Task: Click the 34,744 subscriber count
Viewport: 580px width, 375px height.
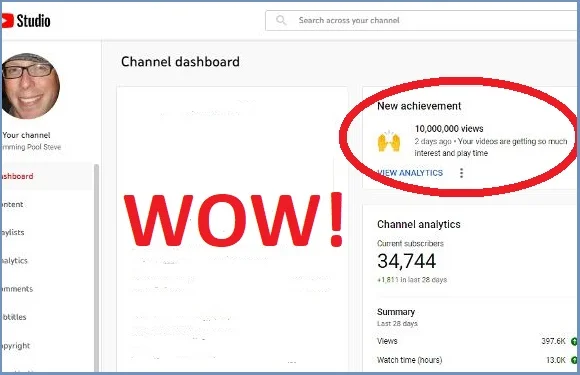Action: click(407, 261)
